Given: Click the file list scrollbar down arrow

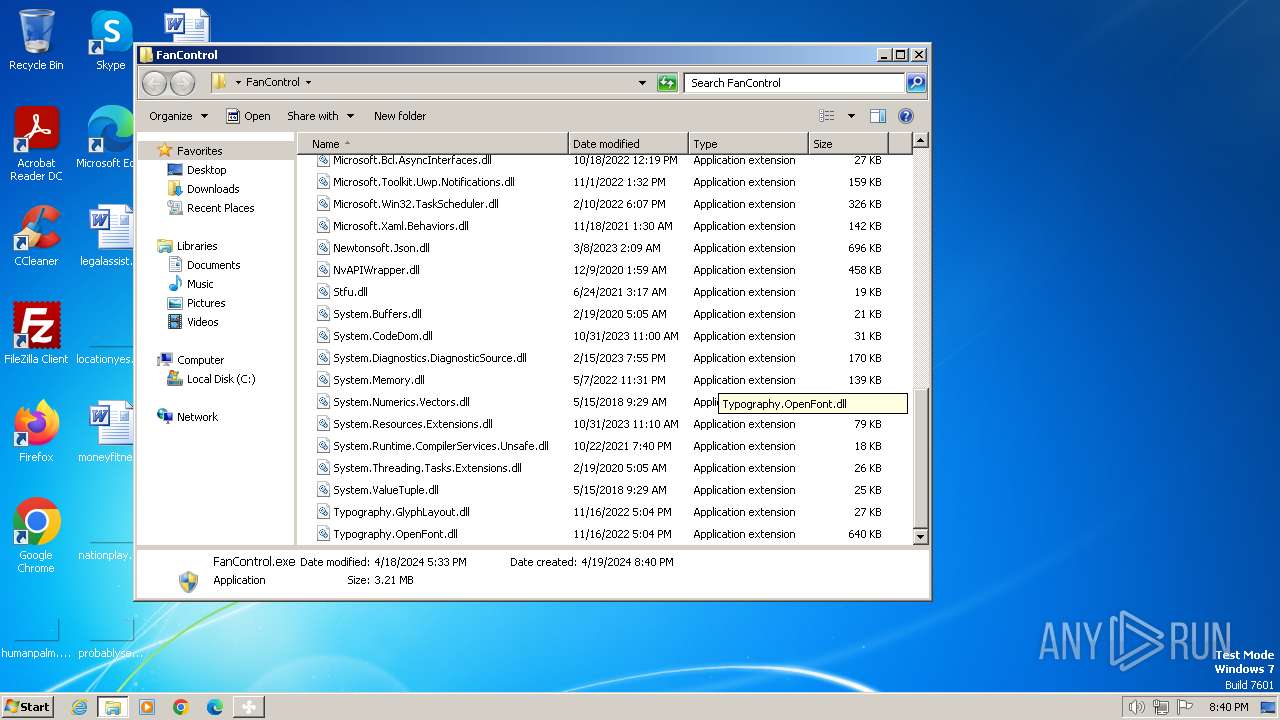Looking at the screenshot, I should pos(921,537).
